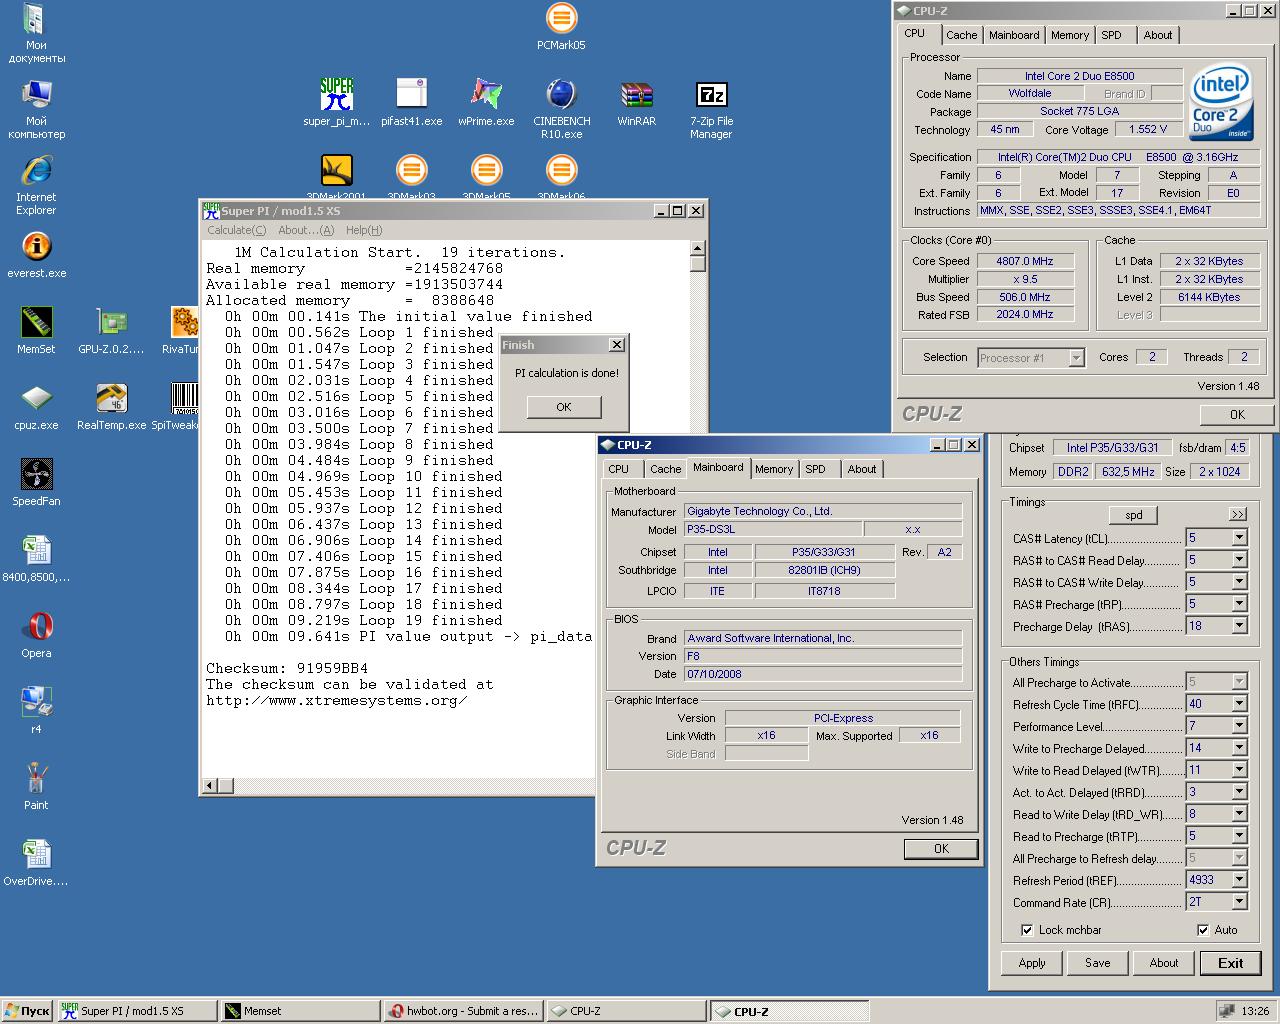This screenshot has width=1280, height=1024.
Task: Click the Multiplier x 9.5 value
Action: (x=1026, y=279)
